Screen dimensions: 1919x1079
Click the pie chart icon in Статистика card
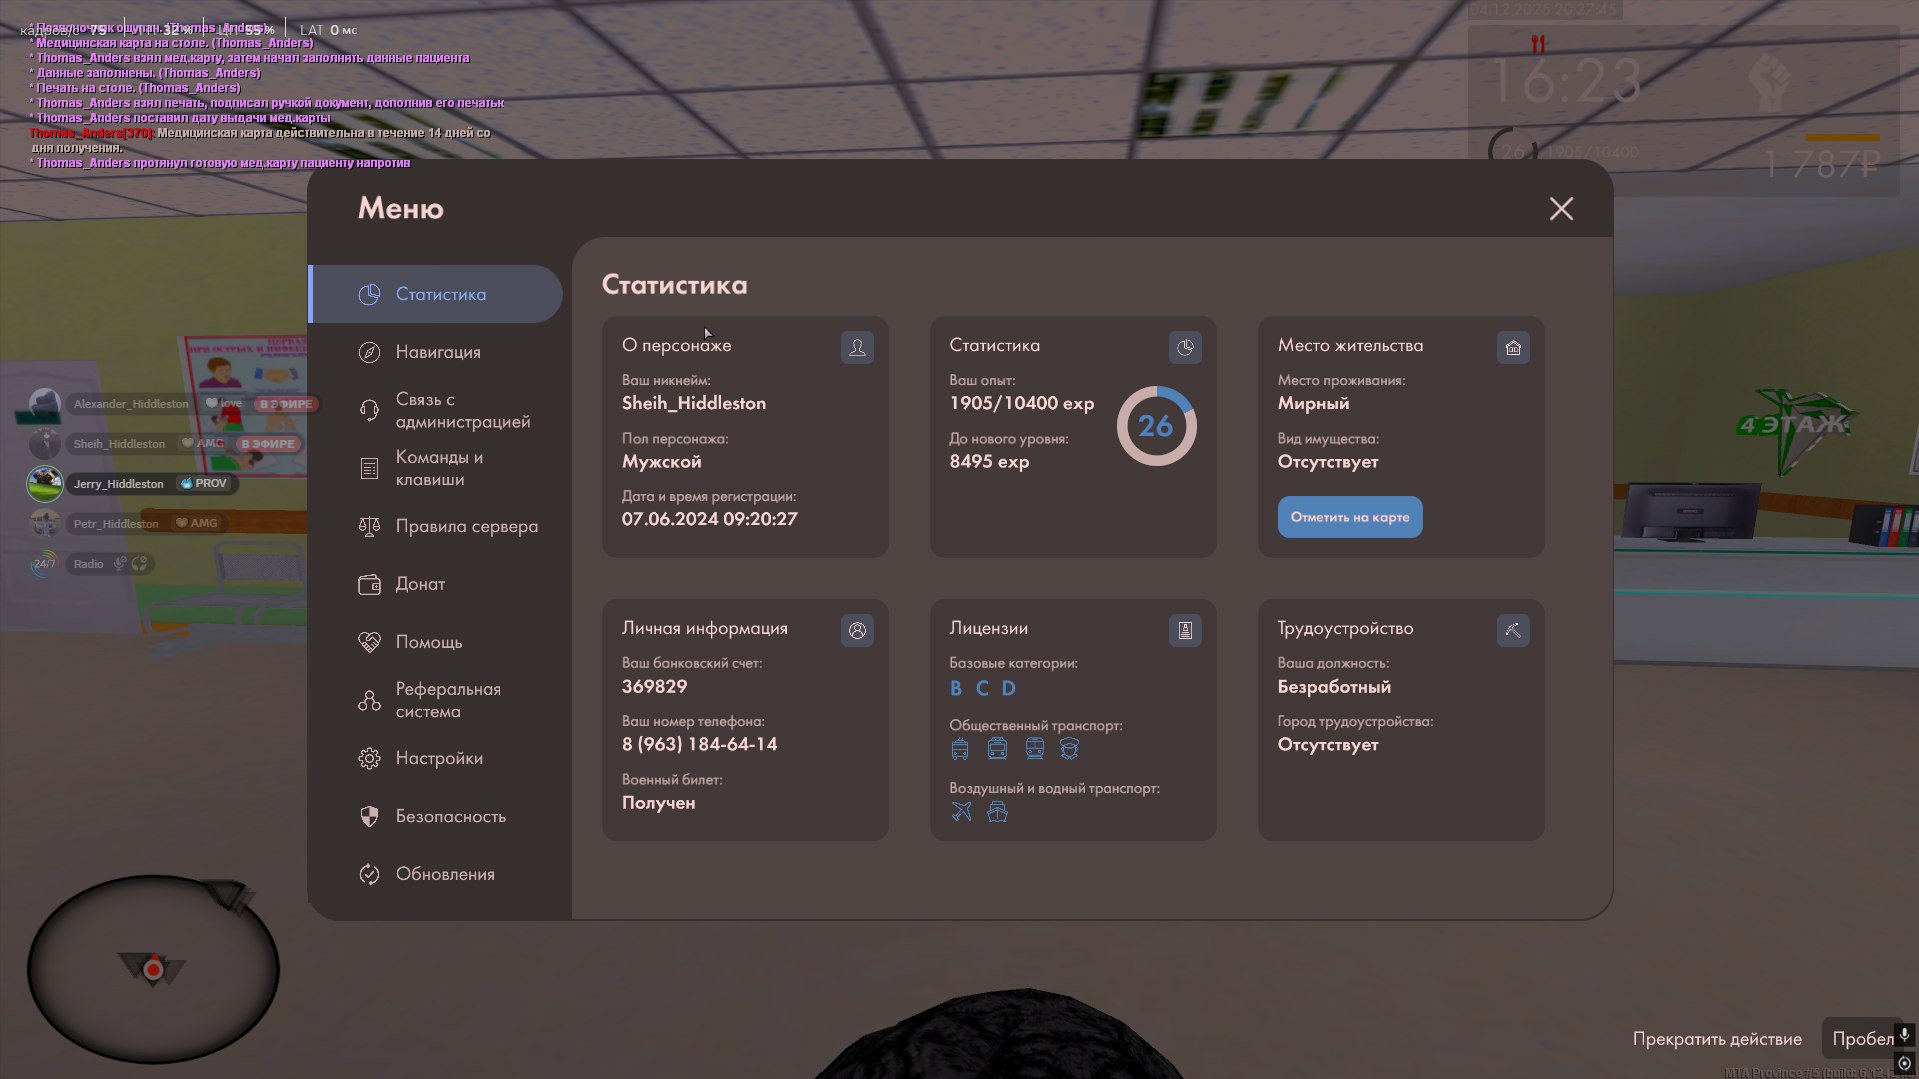point(1185,347)
